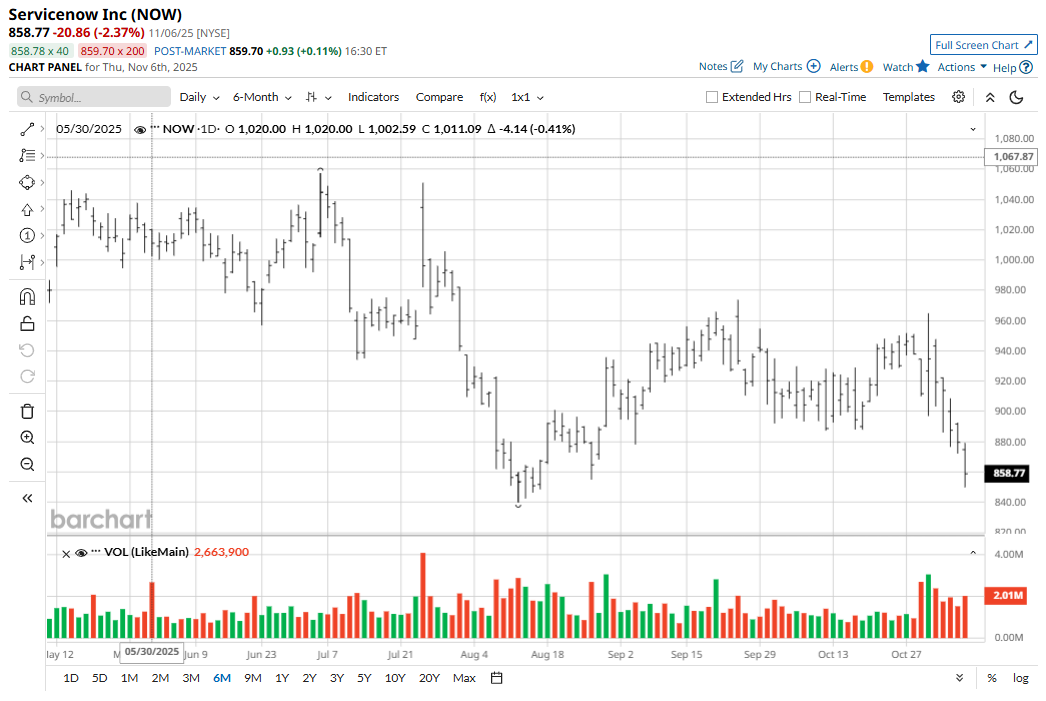This screenshot has width=1046, height=701.
Task: Open the date range calendar picker
Action: click(x=496, y=678)
